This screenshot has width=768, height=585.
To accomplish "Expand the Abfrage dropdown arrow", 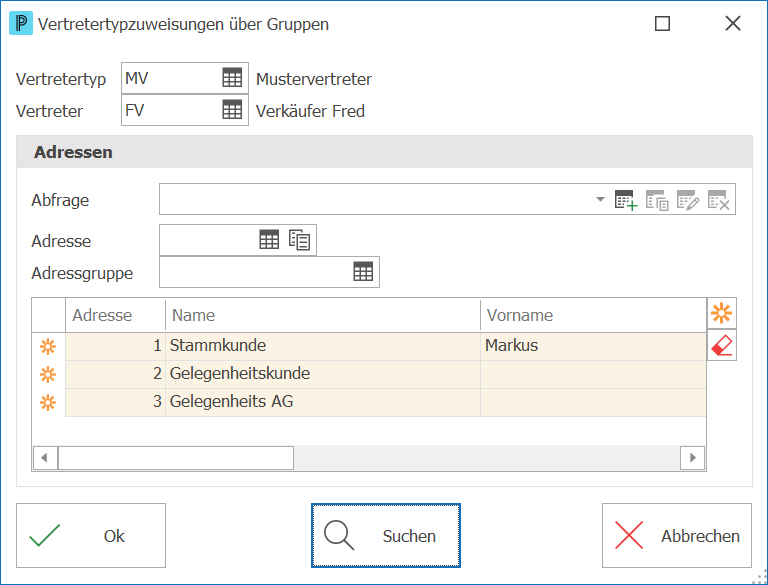I will click(600, 199).
